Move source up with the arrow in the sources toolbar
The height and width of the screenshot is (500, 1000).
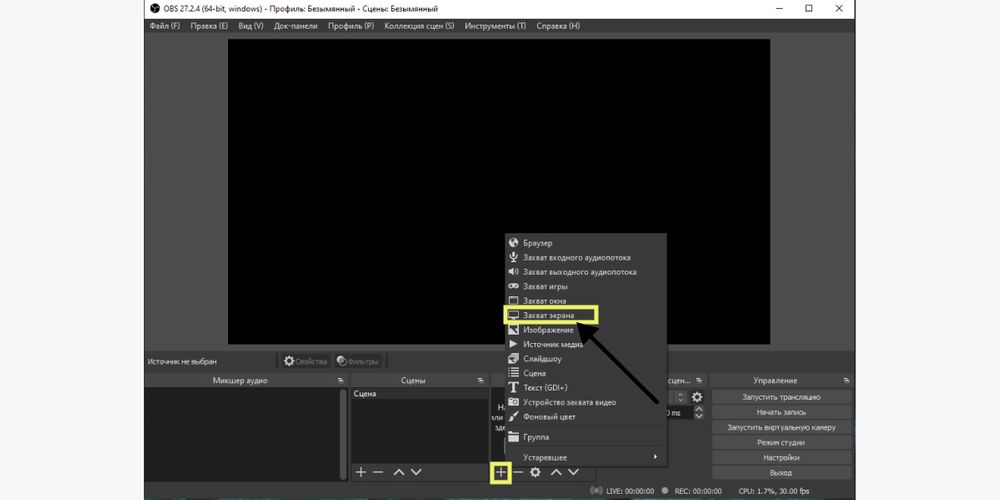point(556,473)
